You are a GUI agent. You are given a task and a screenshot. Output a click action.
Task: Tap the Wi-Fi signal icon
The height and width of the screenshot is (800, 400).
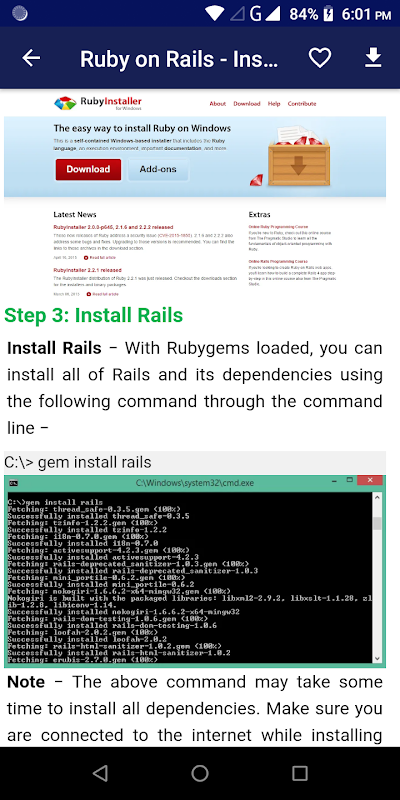tap(215, 13)
